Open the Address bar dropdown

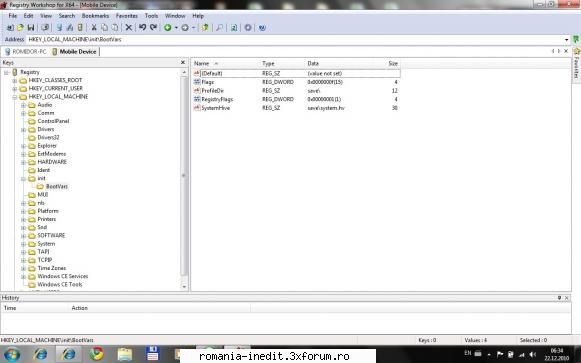(x=567, y=40)
